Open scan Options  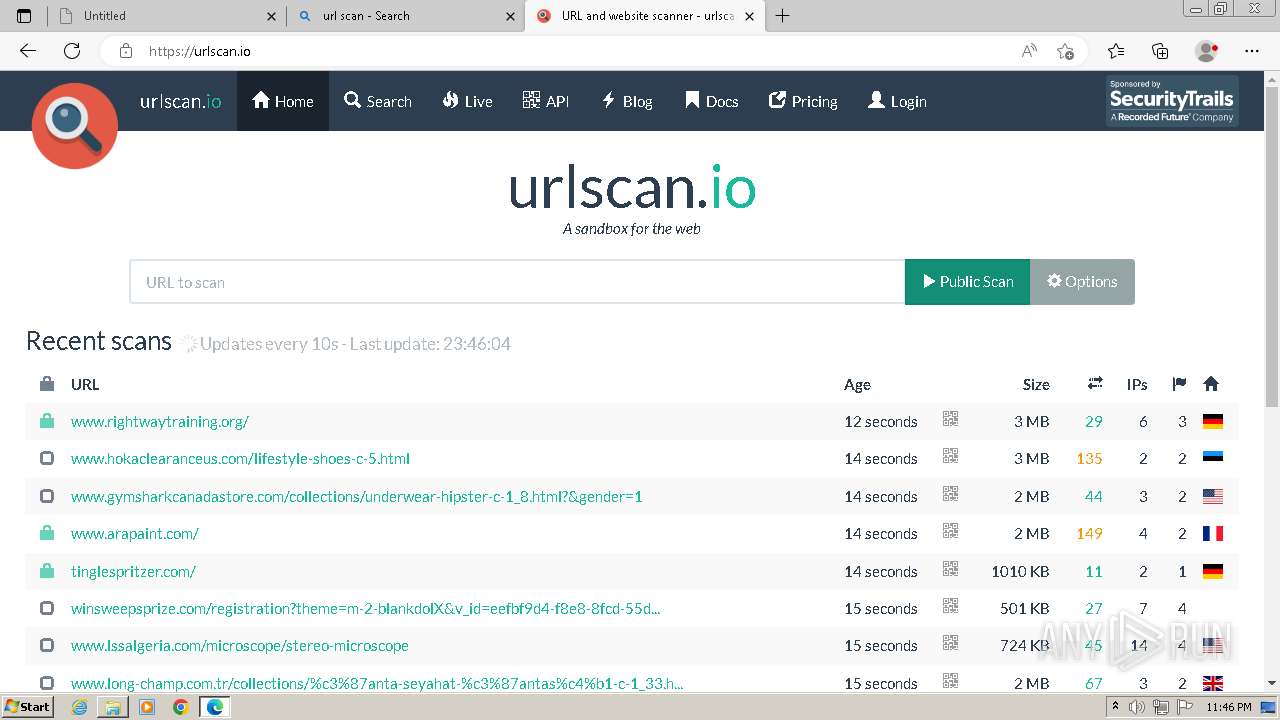(x=1082, y=282)
